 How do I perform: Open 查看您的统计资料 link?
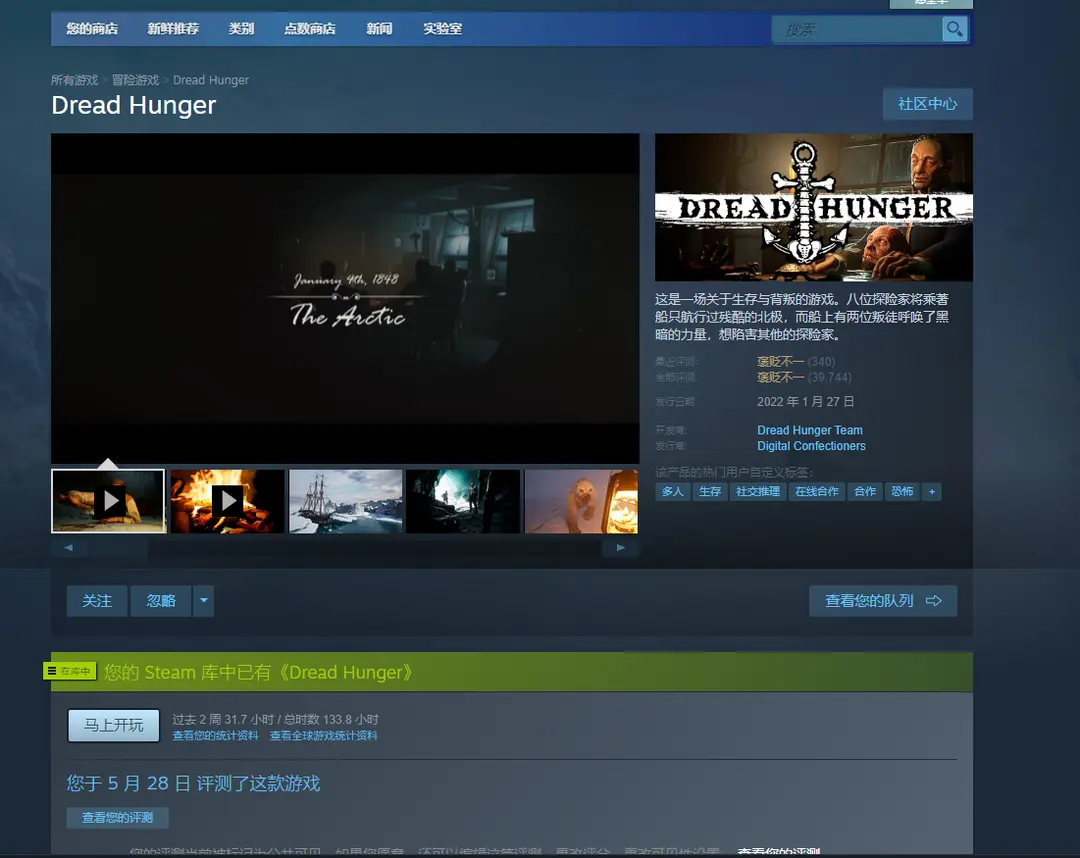tap(216, 736)
